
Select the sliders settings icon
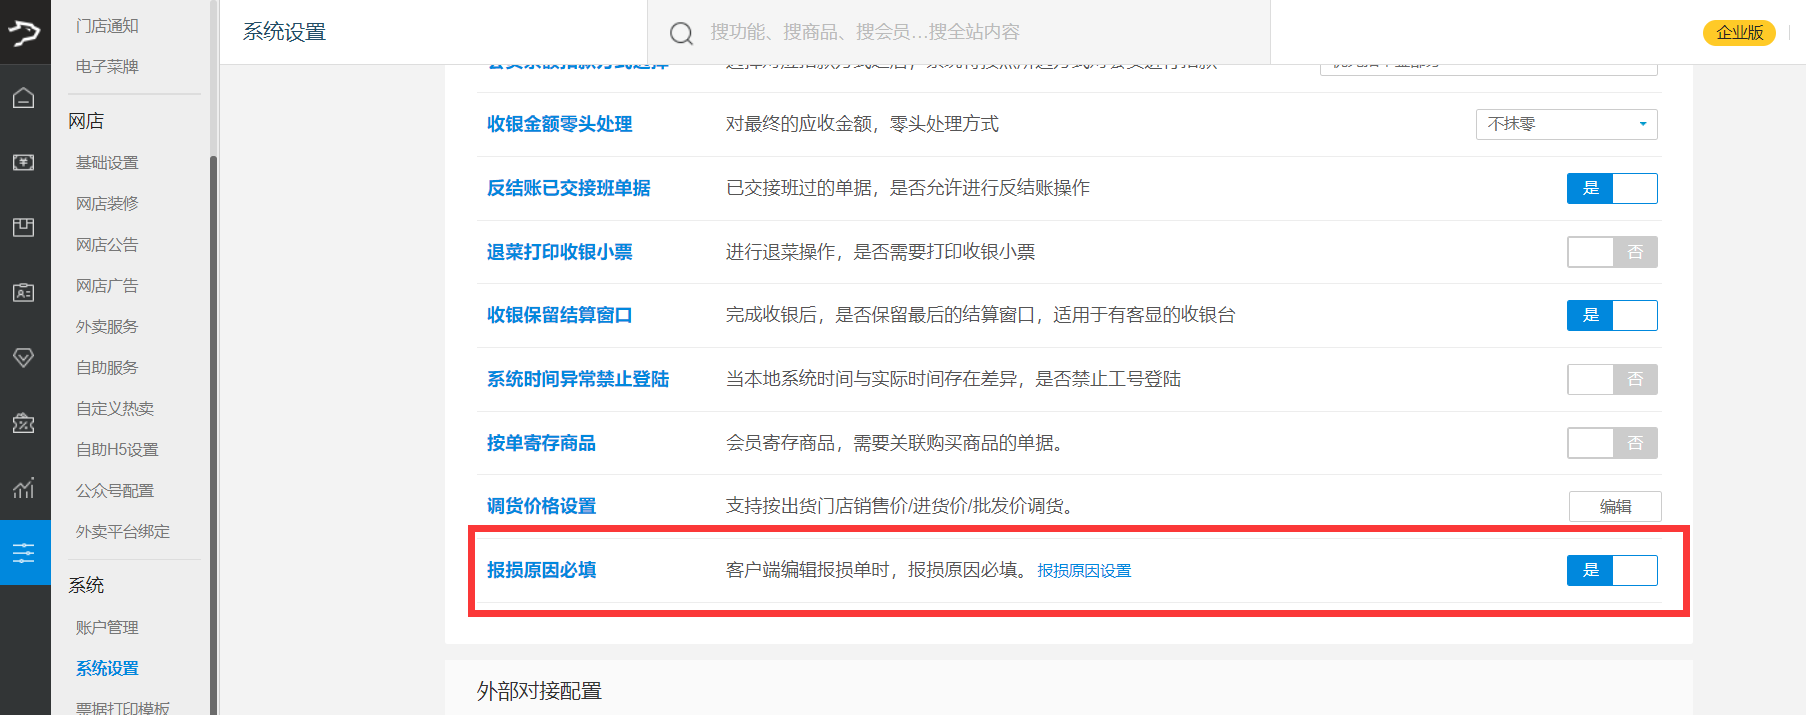24,552
